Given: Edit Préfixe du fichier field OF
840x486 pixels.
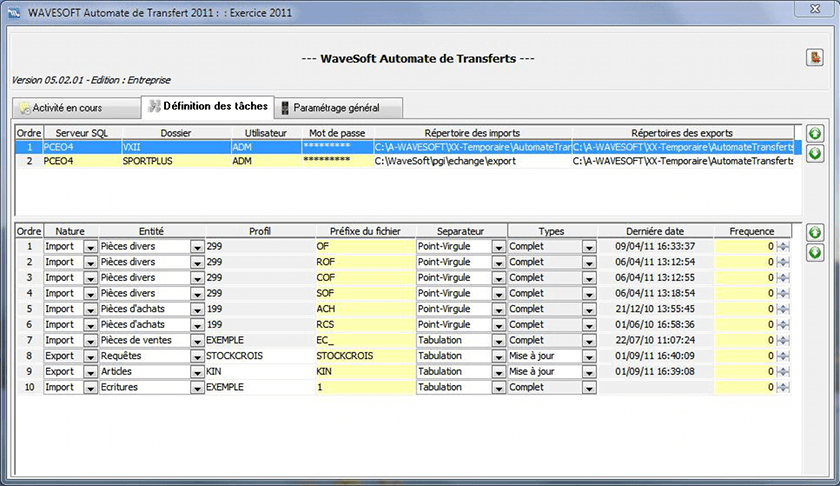Looking at the screenshot, I should 365,246.
